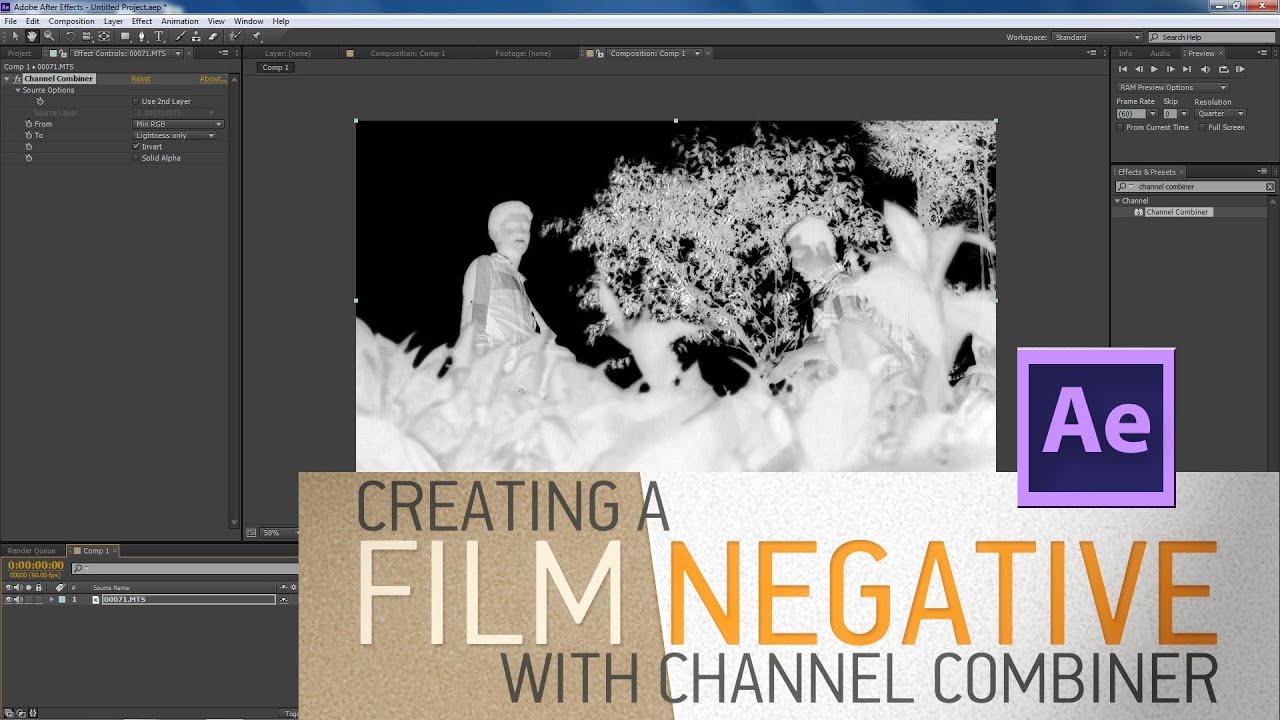Collapse the Source Options group

click(x=18, y=90)
